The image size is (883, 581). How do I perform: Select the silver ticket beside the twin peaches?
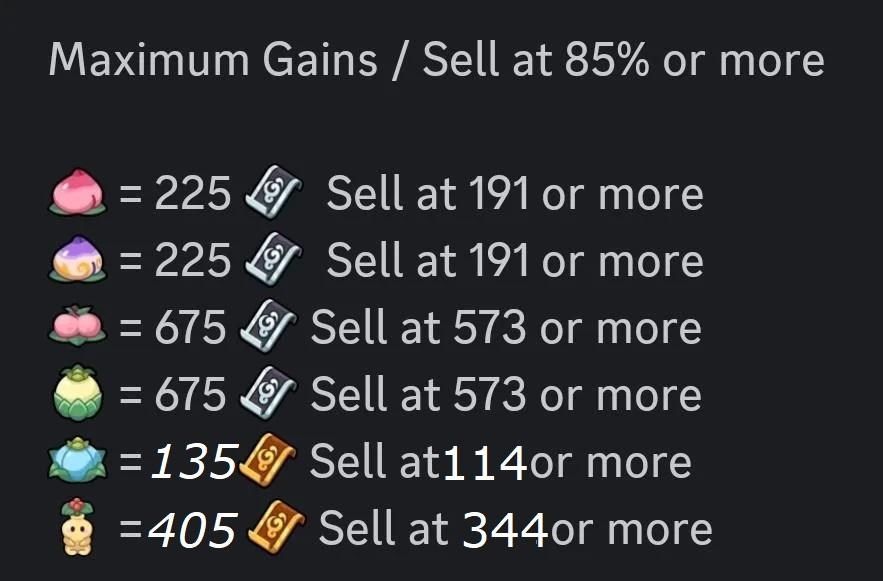pyautogui.click(x=268, y=328)
